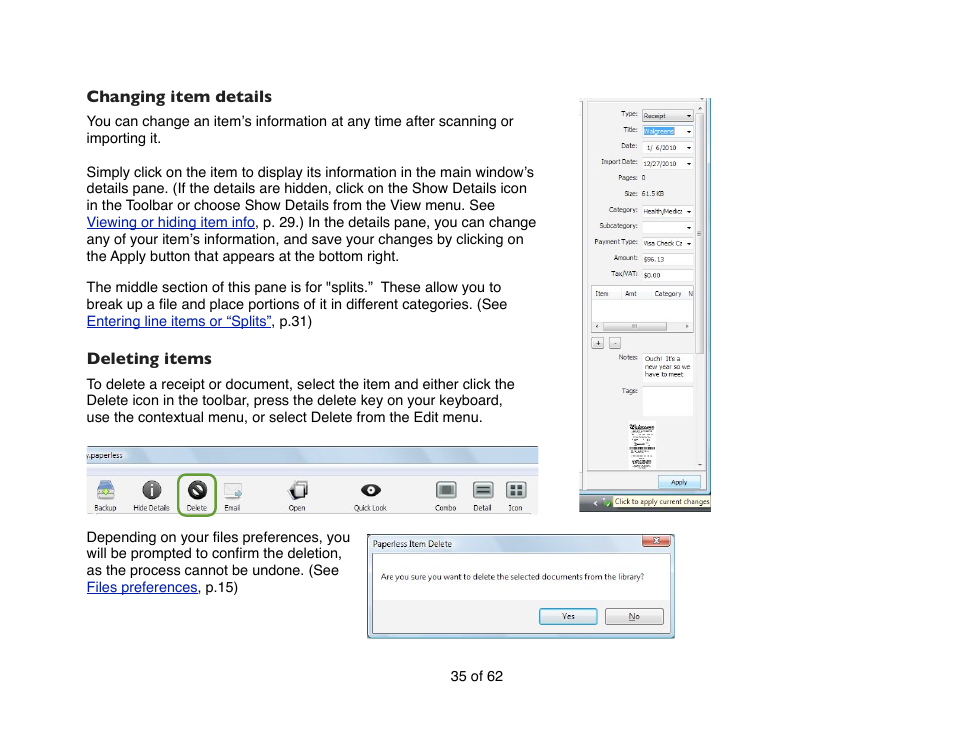954x738 pixels.
Task: Click the details pane scroll-down arrow
Action: point(700,464)
